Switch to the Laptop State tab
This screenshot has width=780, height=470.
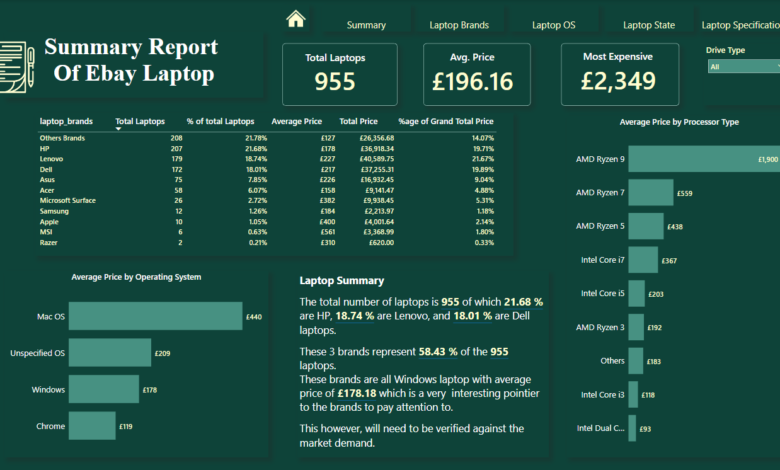(x=649, y=25)
